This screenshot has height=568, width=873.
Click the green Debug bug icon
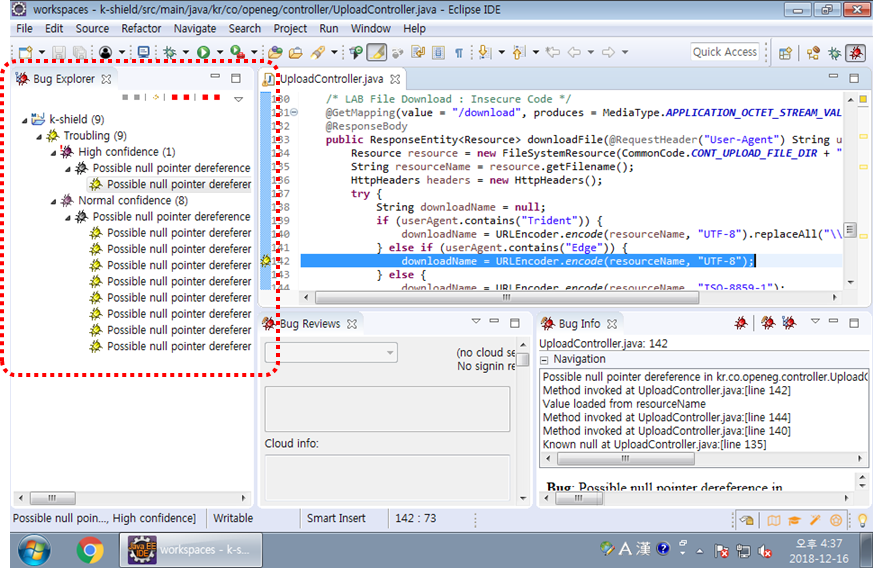pyautogui.click(x=170, y=52)
